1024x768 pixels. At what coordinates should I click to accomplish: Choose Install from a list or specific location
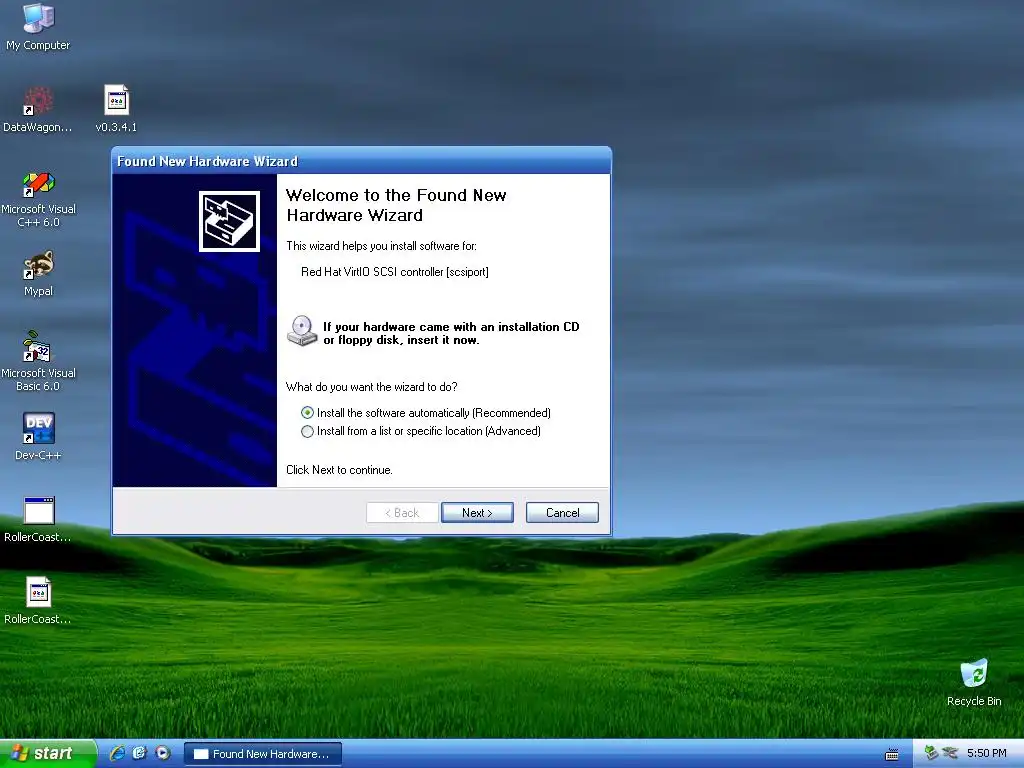(x=421, y=431)
